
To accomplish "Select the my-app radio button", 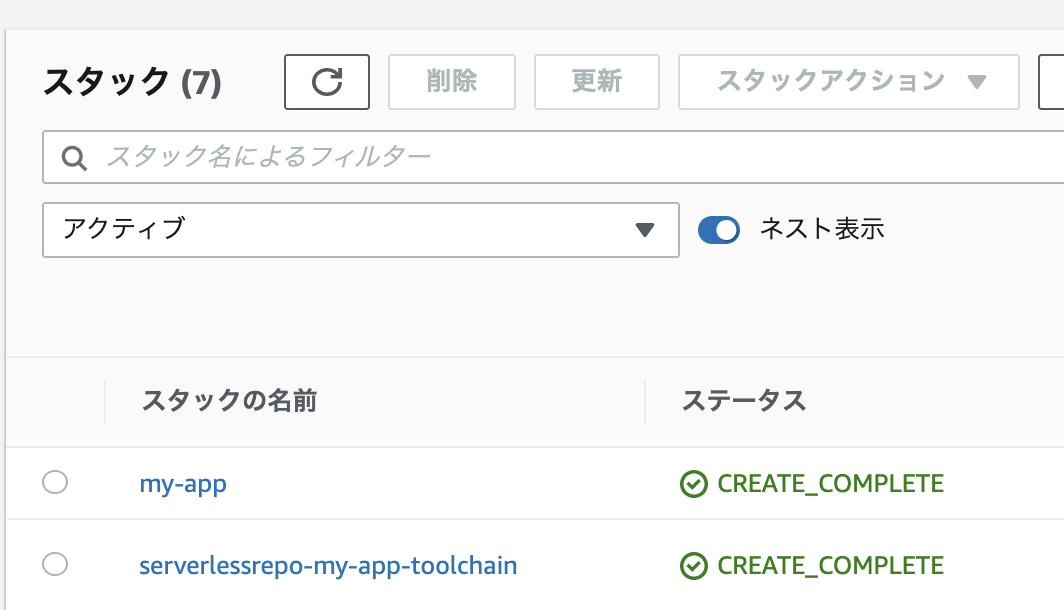I will pos(56,482).
